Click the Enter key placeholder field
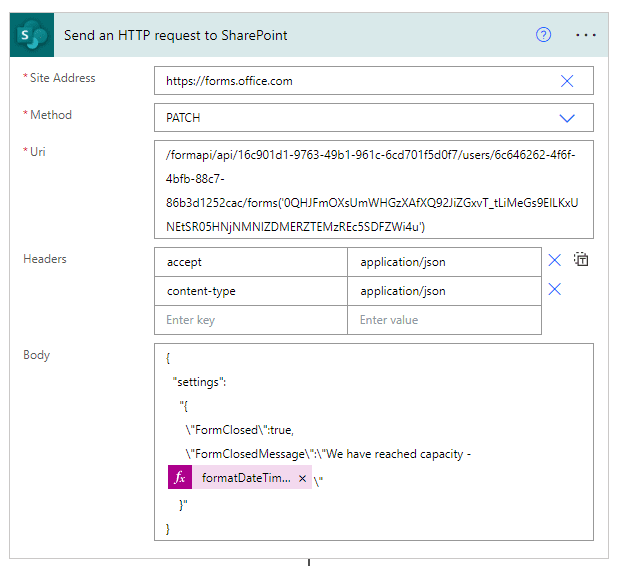This screenshot has height=566, width=618. pyautogui.click(x=251, y=320)
